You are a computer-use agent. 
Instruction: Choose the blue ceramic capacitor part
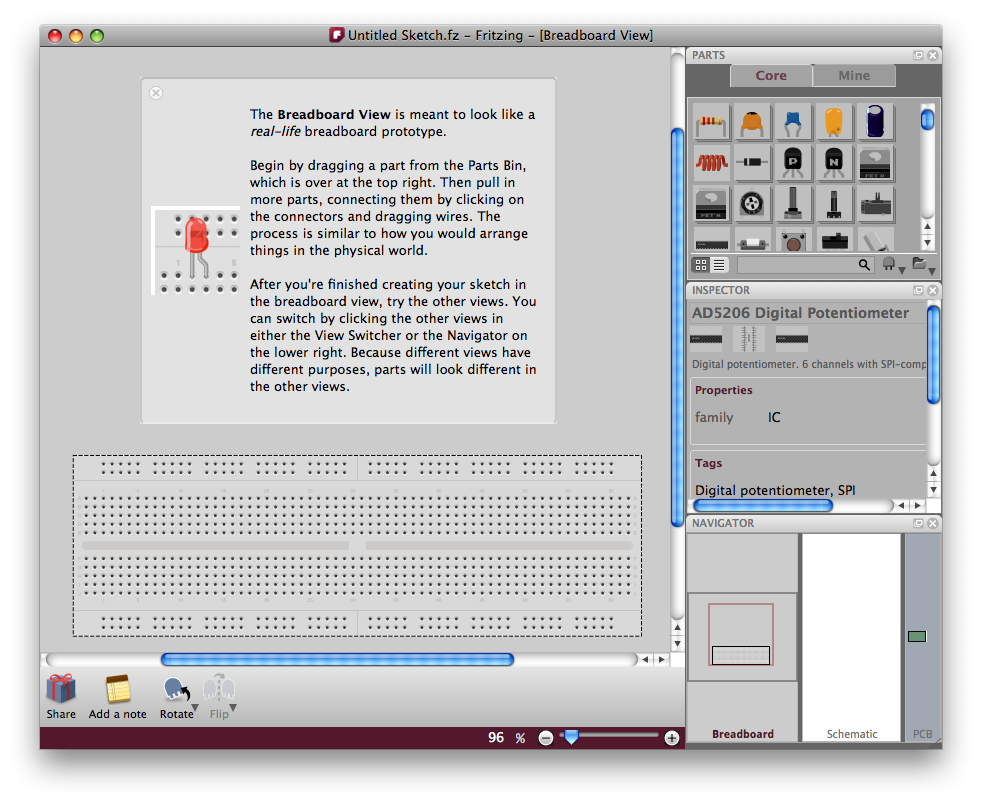[793, 121]
